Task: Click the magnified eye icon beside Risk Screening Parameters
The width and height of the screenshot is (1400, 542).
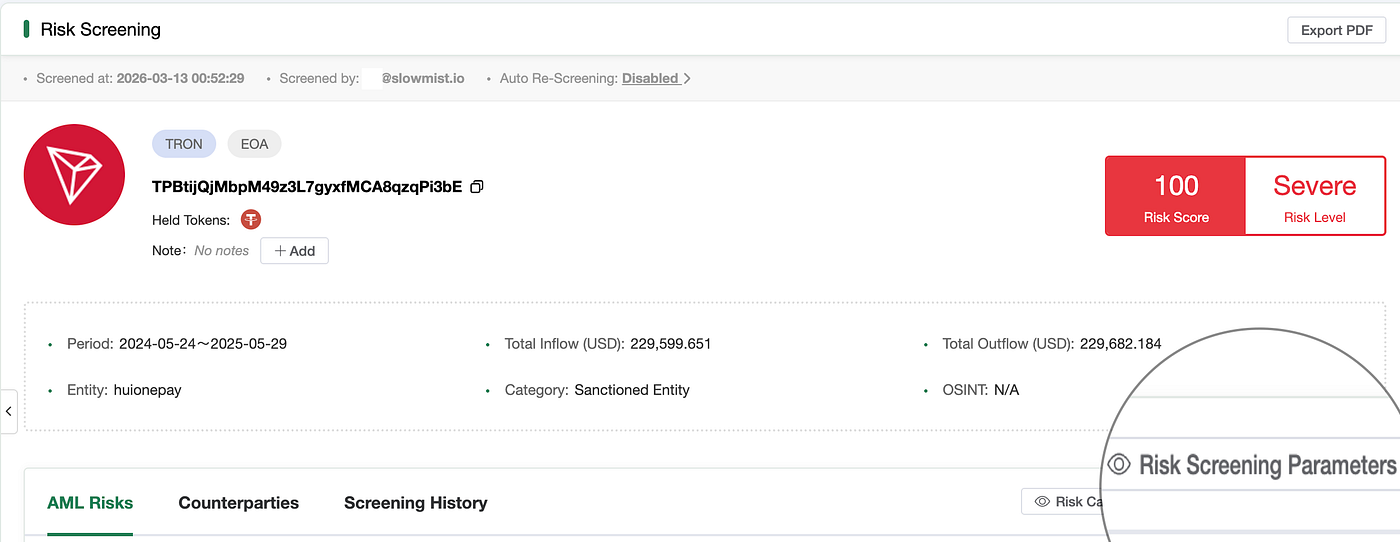Action: click(x=1119, y=465)
